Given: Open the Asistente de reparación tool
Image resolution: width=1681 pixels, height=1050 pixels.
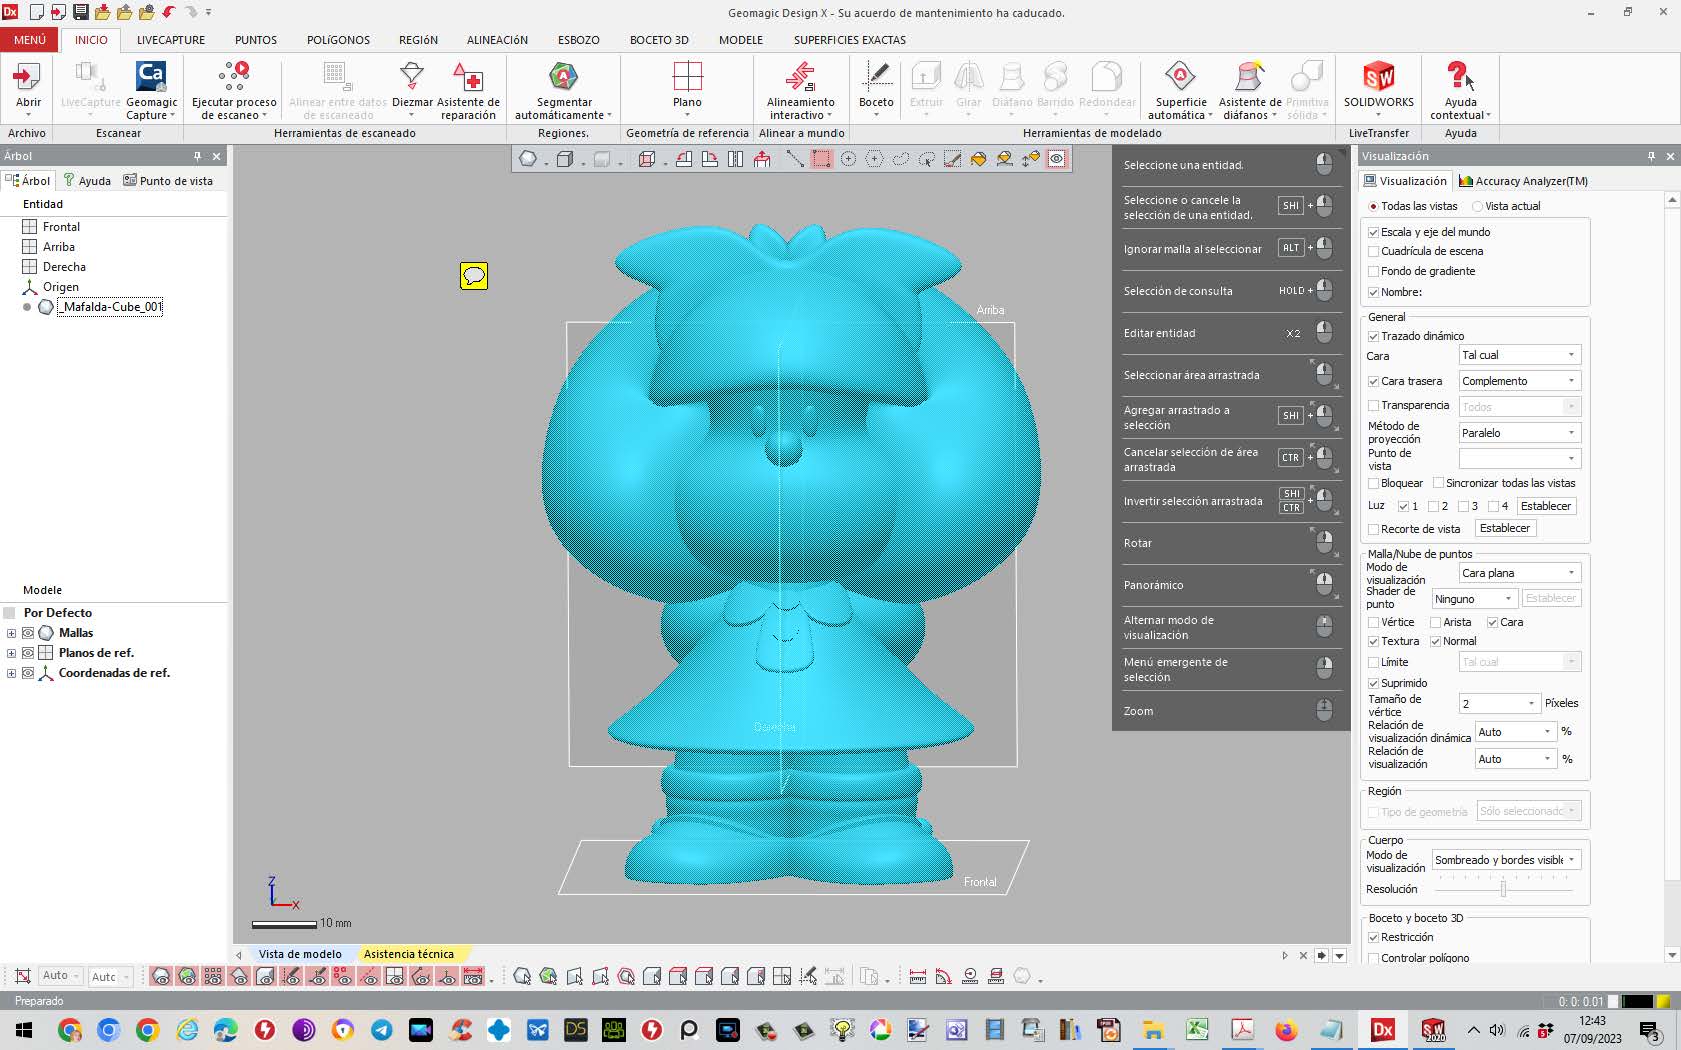Looking at the screenshot, I should (x=468, y=89).
